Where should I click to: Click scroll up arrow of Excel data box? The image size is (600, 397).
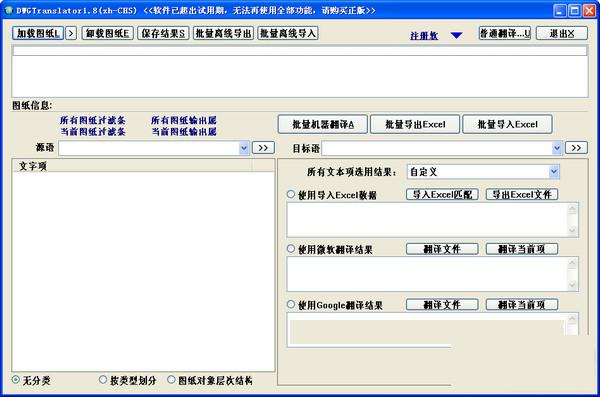572,209
